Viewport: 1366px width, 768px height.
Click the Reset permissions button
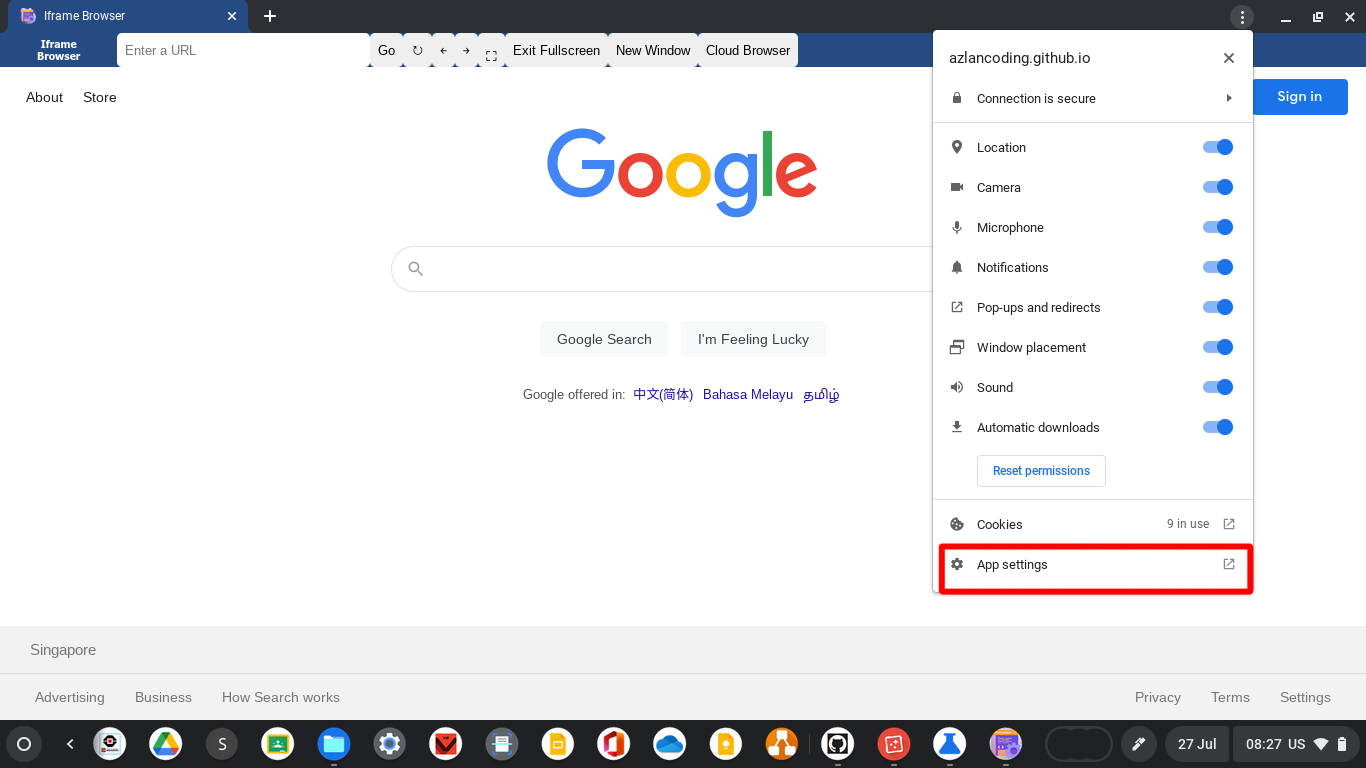[1041, 471]
